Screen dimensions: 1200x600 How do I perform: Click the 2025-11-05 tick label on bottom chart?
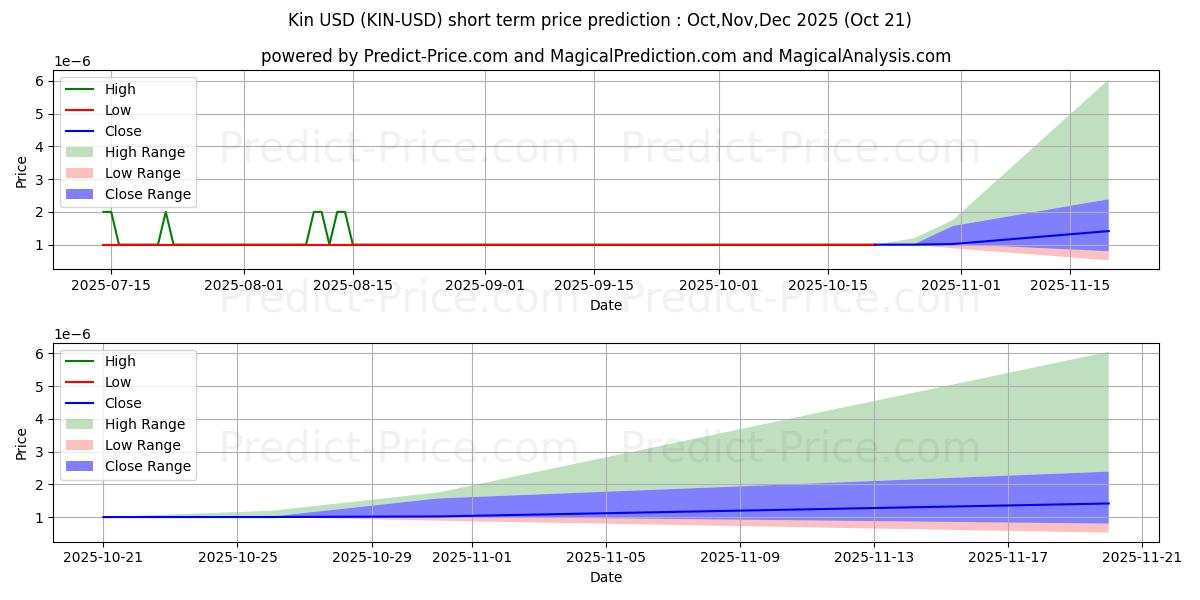tap(606, 557)
